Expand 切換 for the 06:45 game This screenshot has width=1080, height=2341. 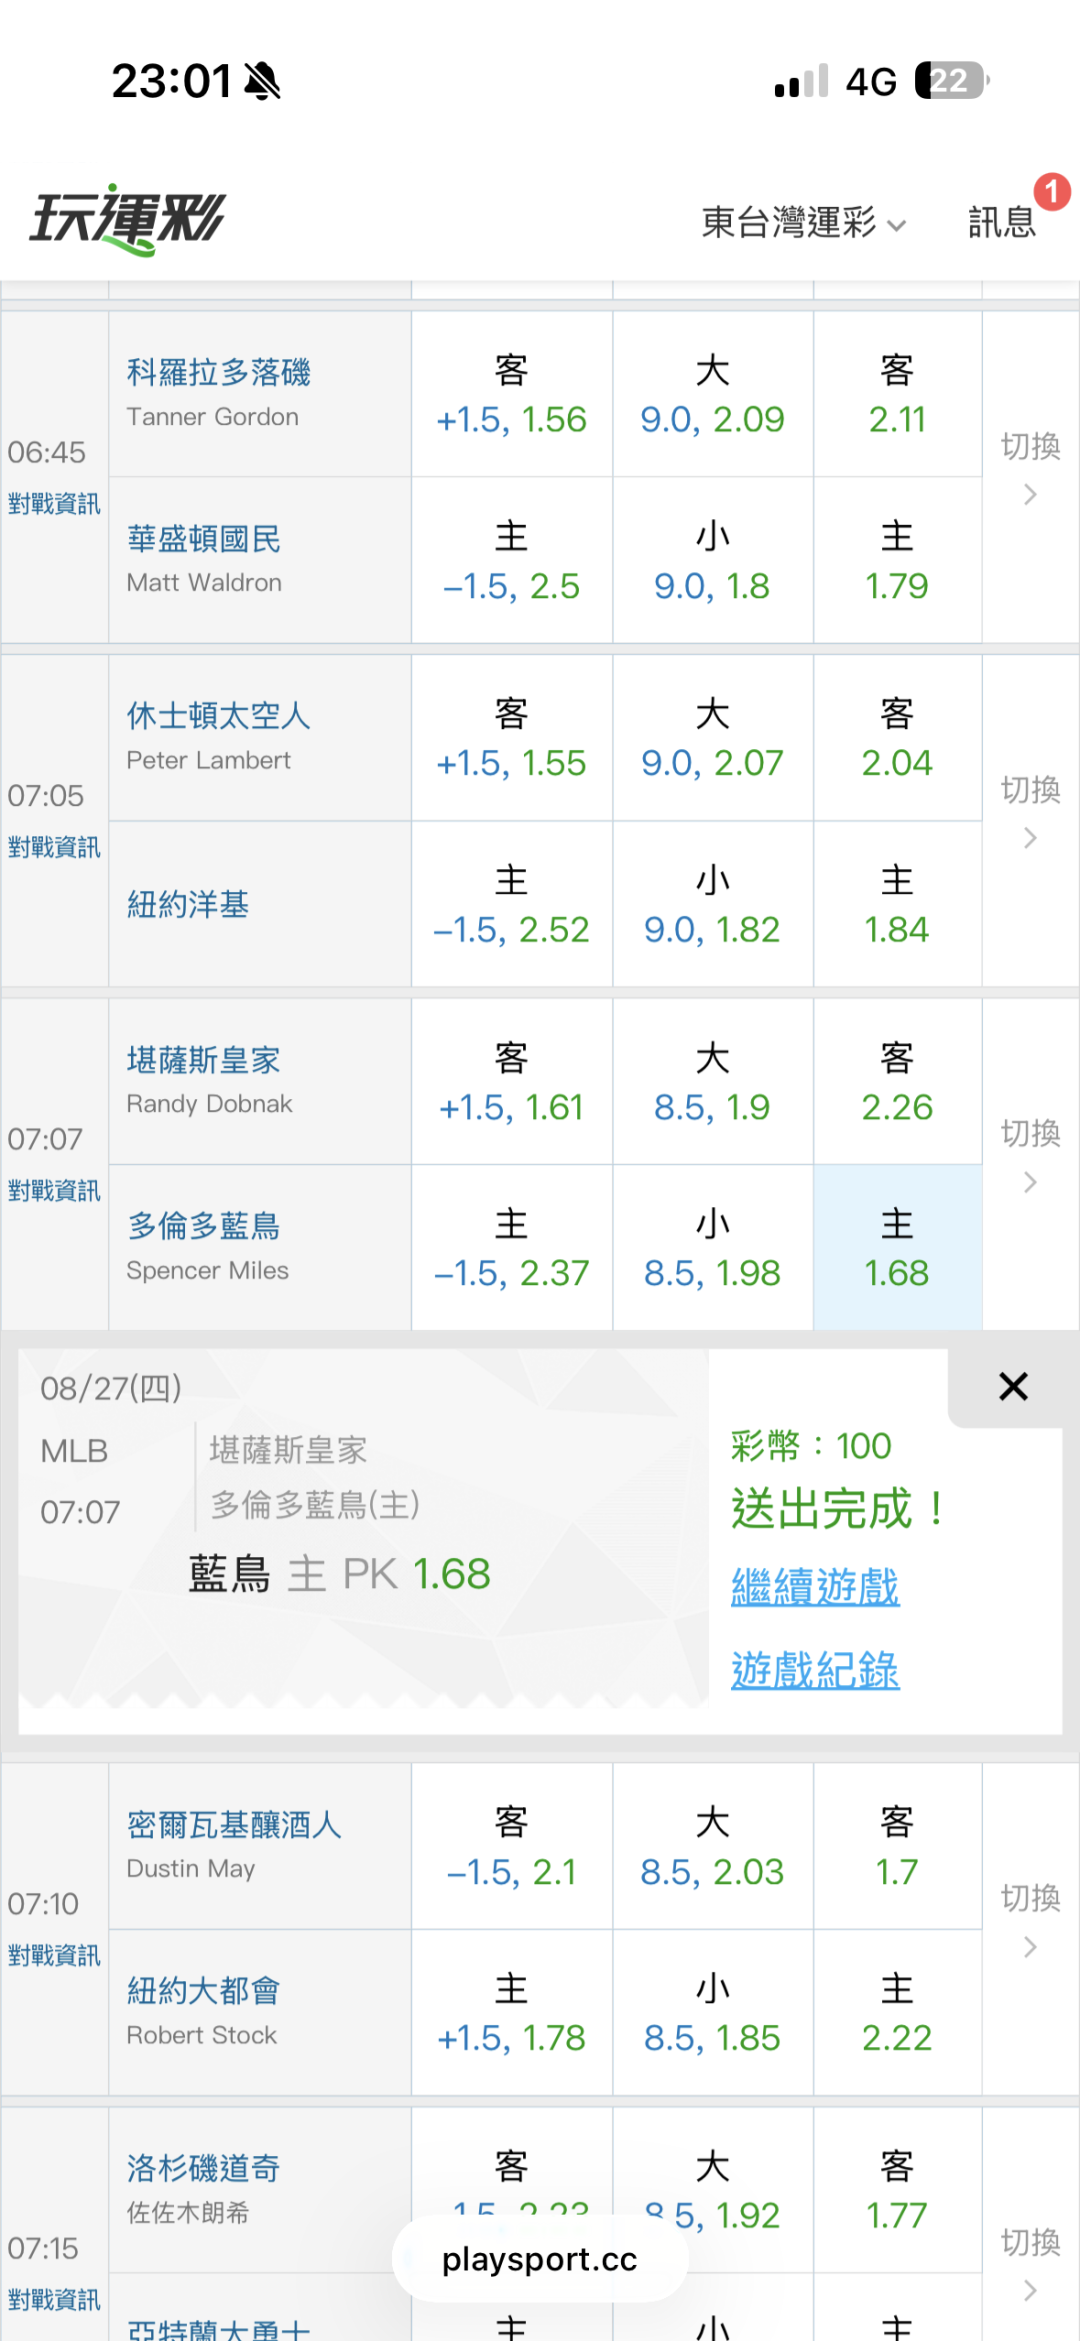[x=1030, y=467]
